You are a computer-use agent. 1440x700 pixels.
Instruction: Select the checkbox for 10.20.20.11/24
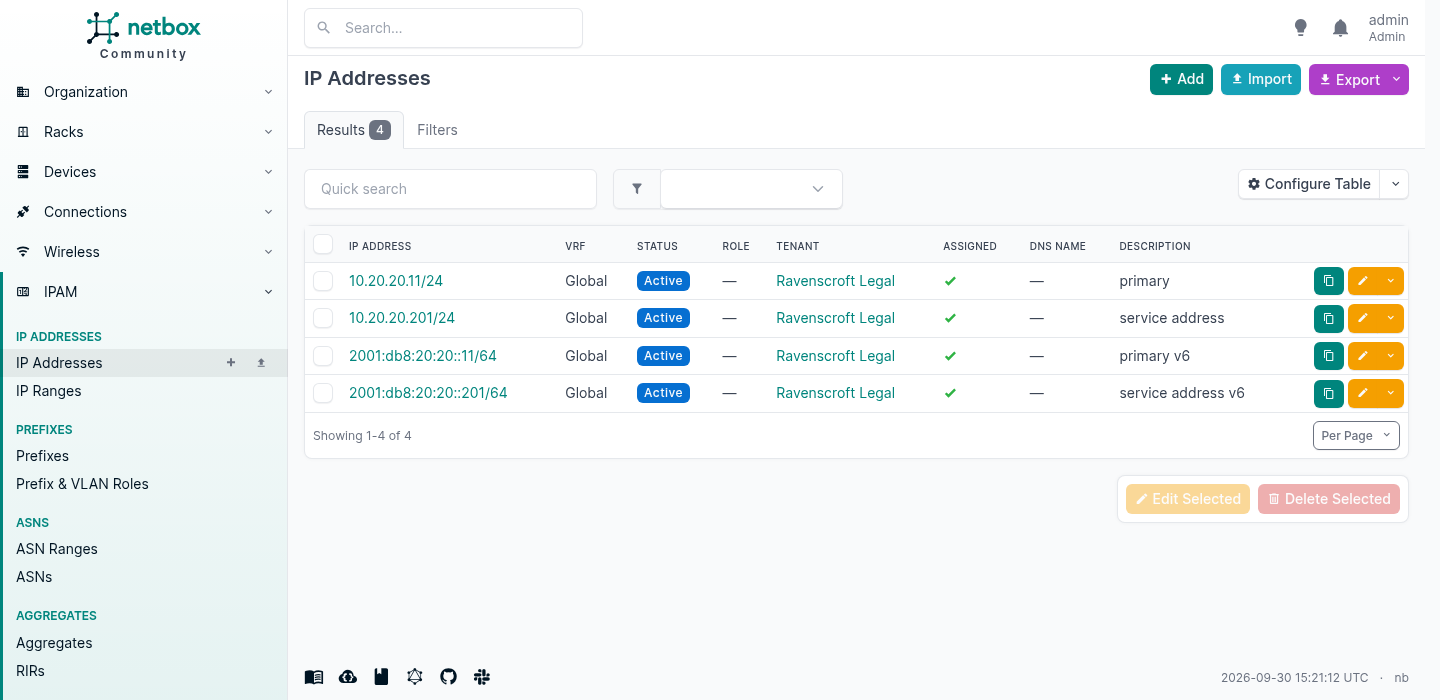click(x=323, y=281)
